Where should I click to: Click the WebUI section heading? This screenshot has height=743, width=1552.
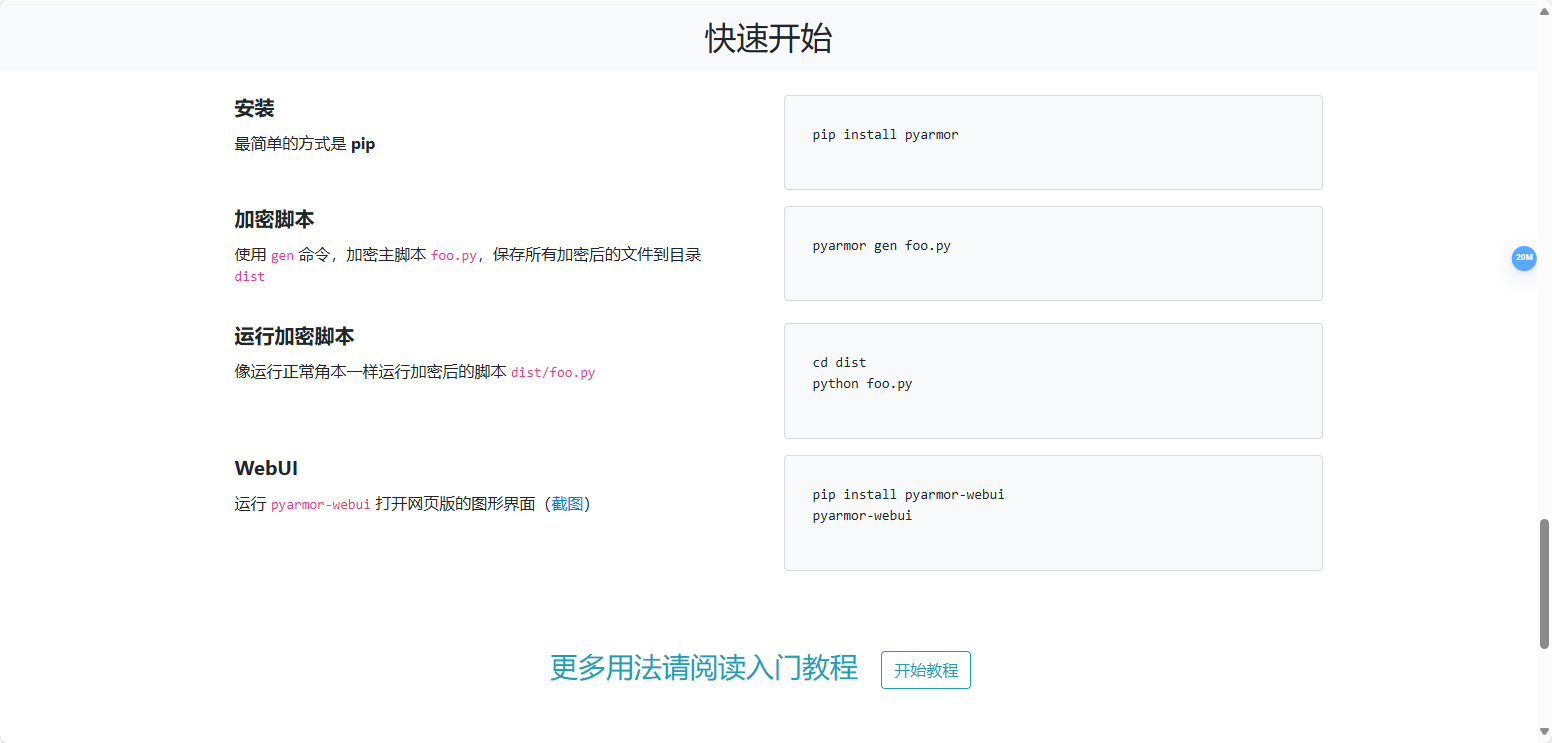coord(266,468)
